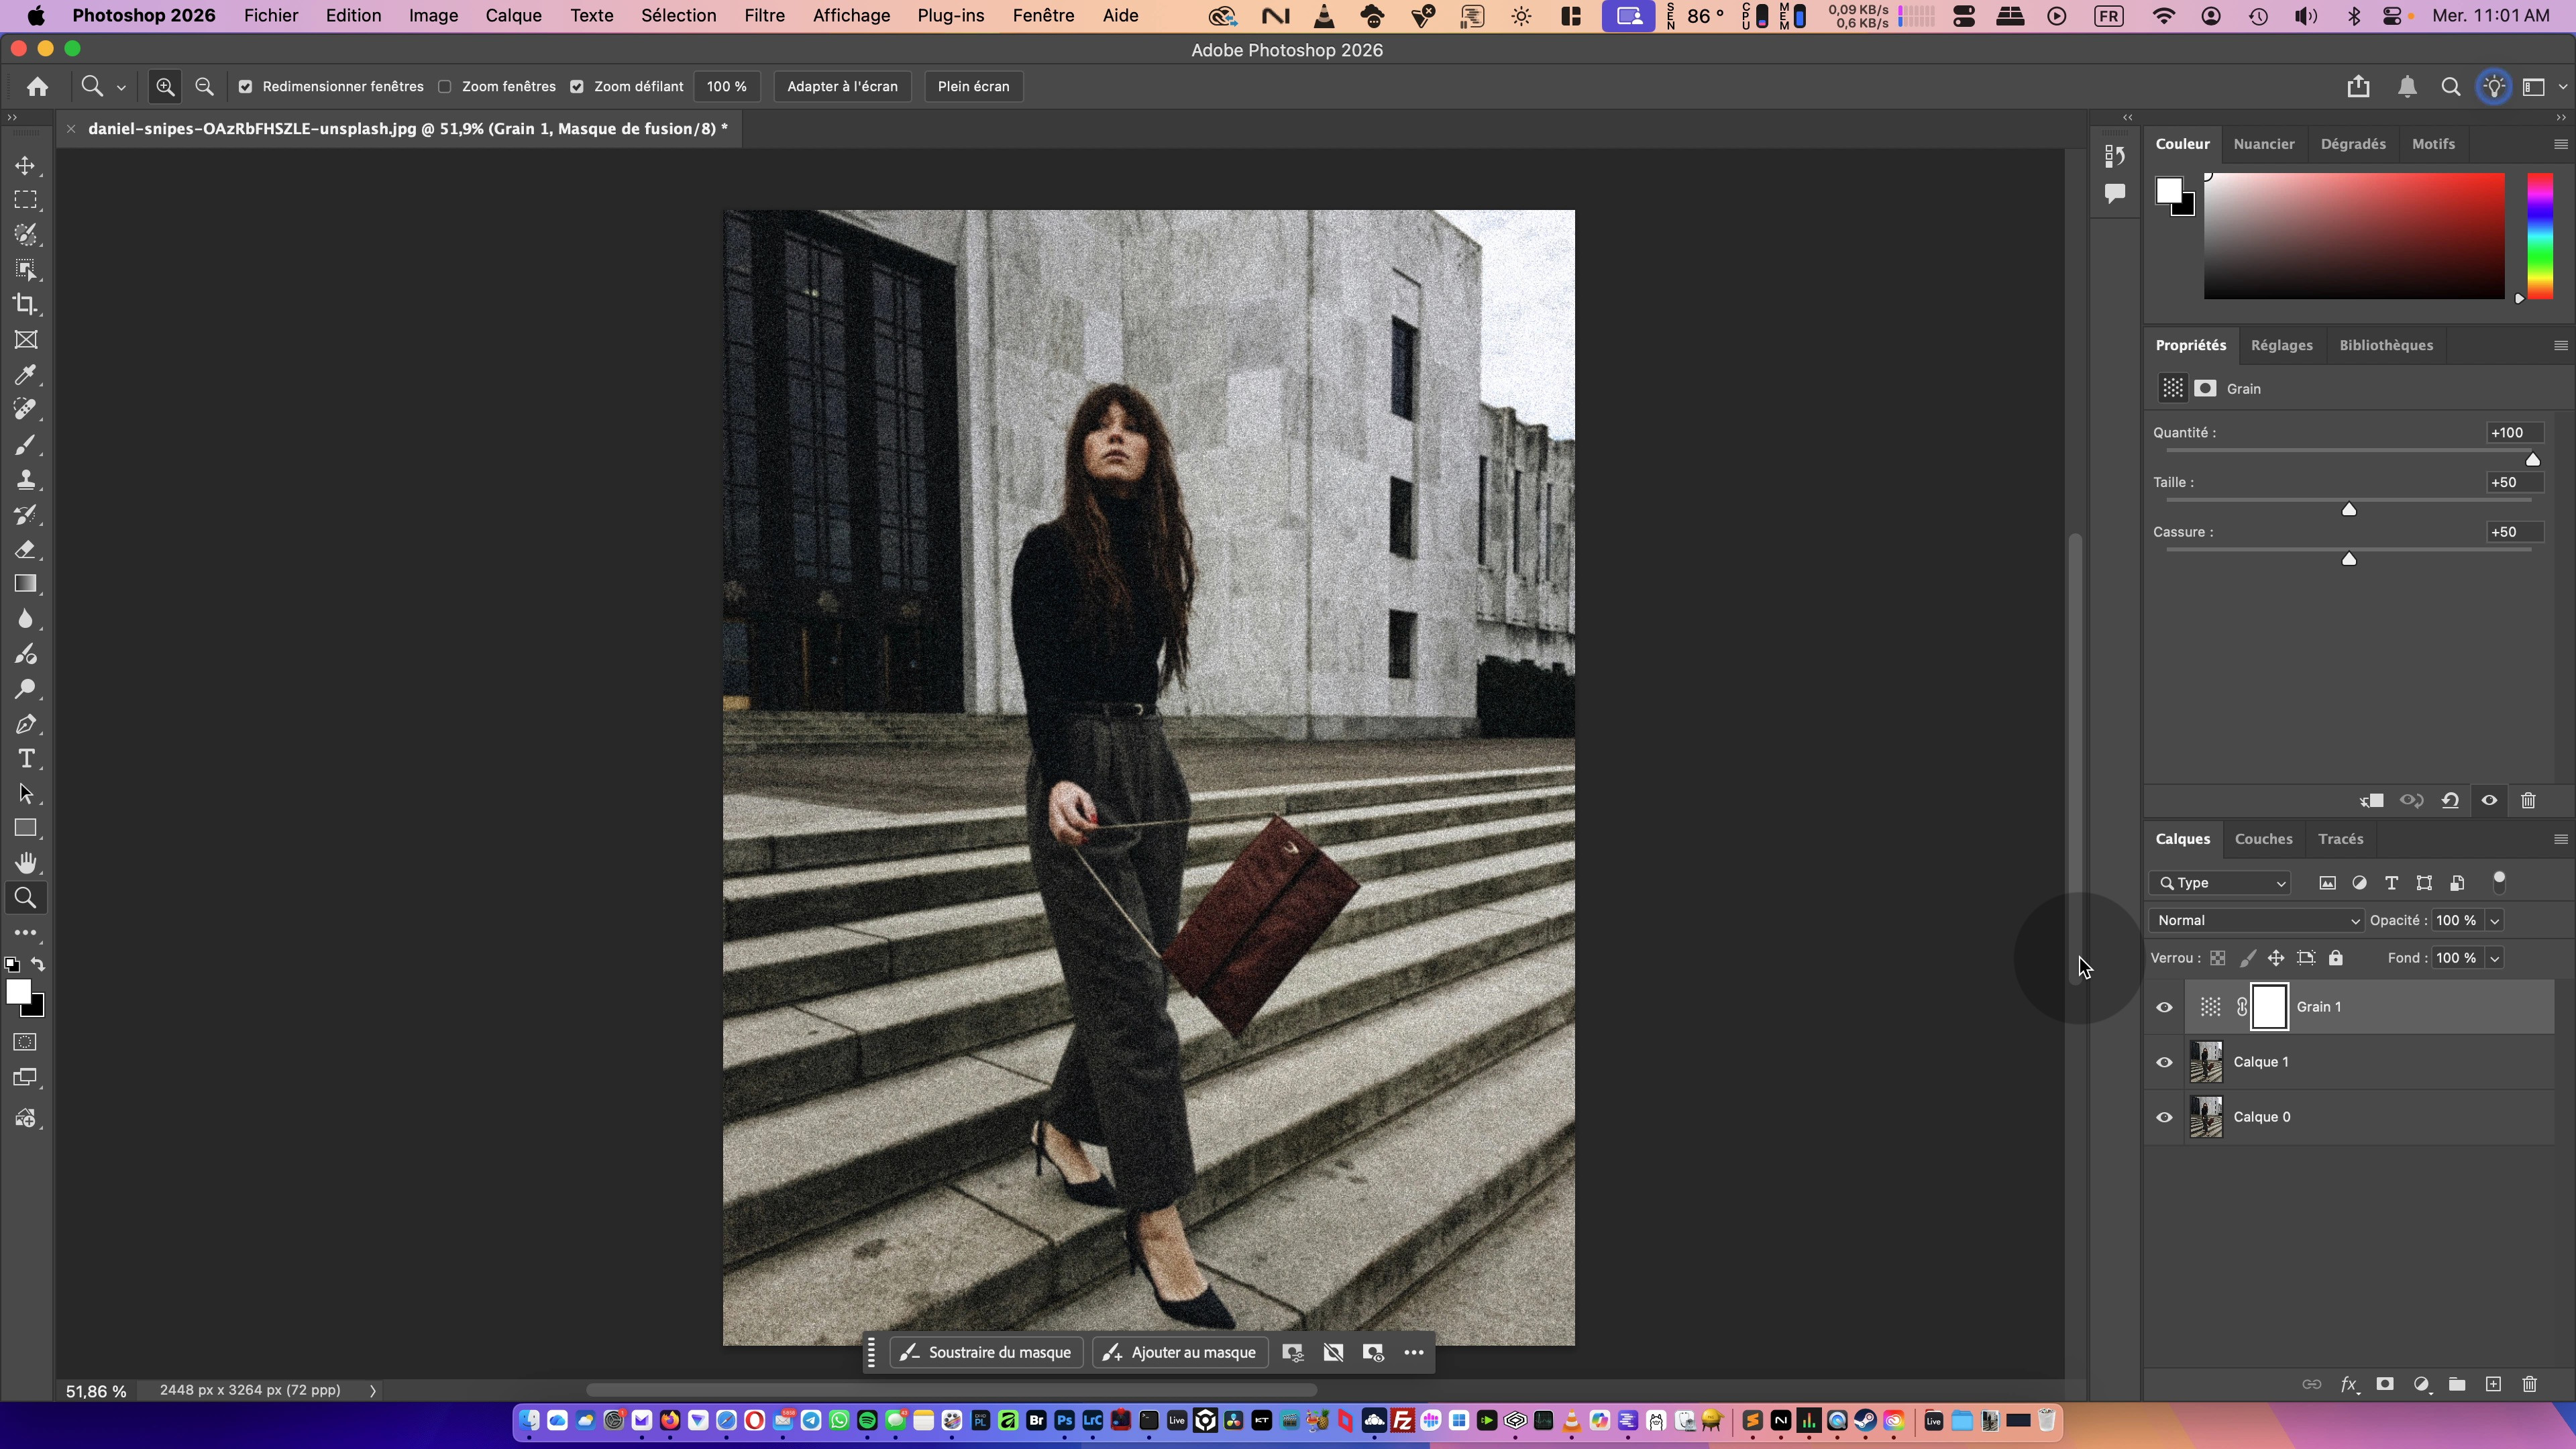Viewport: 2576px width, 1449px height.
Task: Select the Pen tool
Action: click(x=26, y=724)
